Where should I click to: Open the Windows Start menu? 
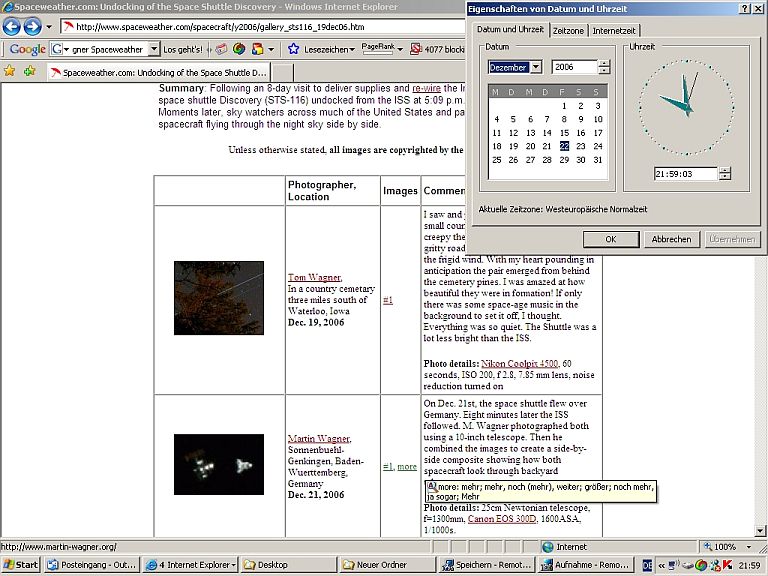click(20, 566)
